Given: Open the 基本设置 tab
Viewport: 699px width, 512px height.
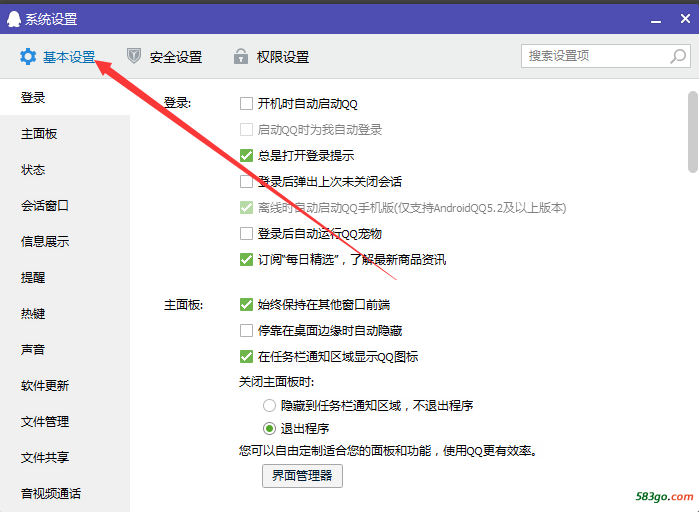Looking at the screenshot, I should [58, 57].
